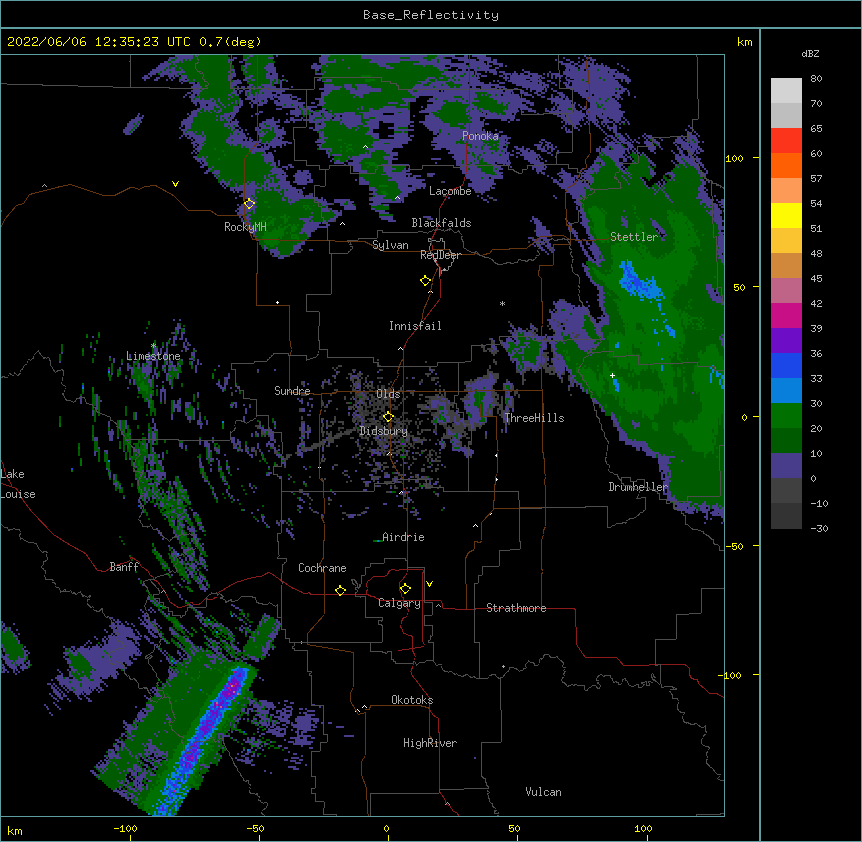Click the -50 tick label on the right axis

click(x=734, y=546)
